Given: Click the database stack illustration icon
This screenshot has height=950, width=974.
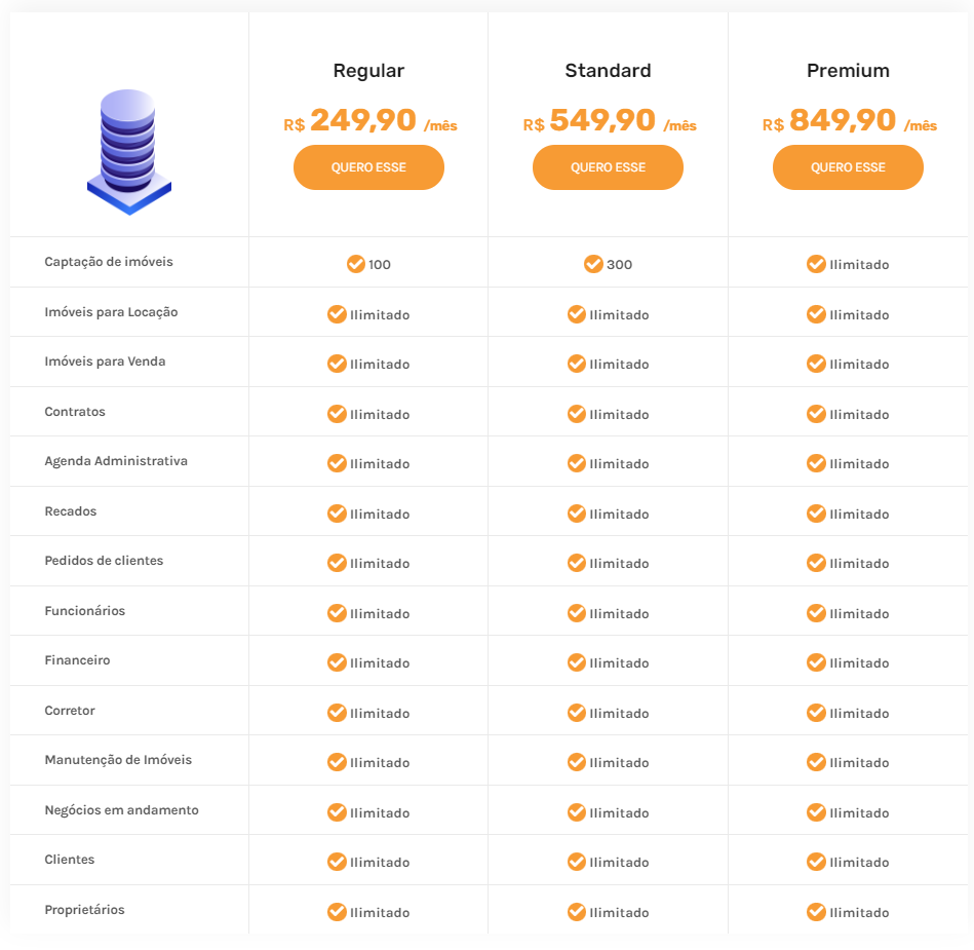Looking at the screenshot, I should tap(129, 151).
